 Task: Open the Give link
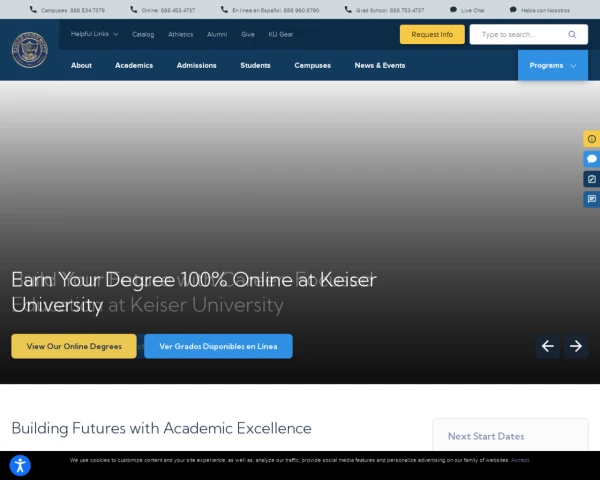(248, 34)
